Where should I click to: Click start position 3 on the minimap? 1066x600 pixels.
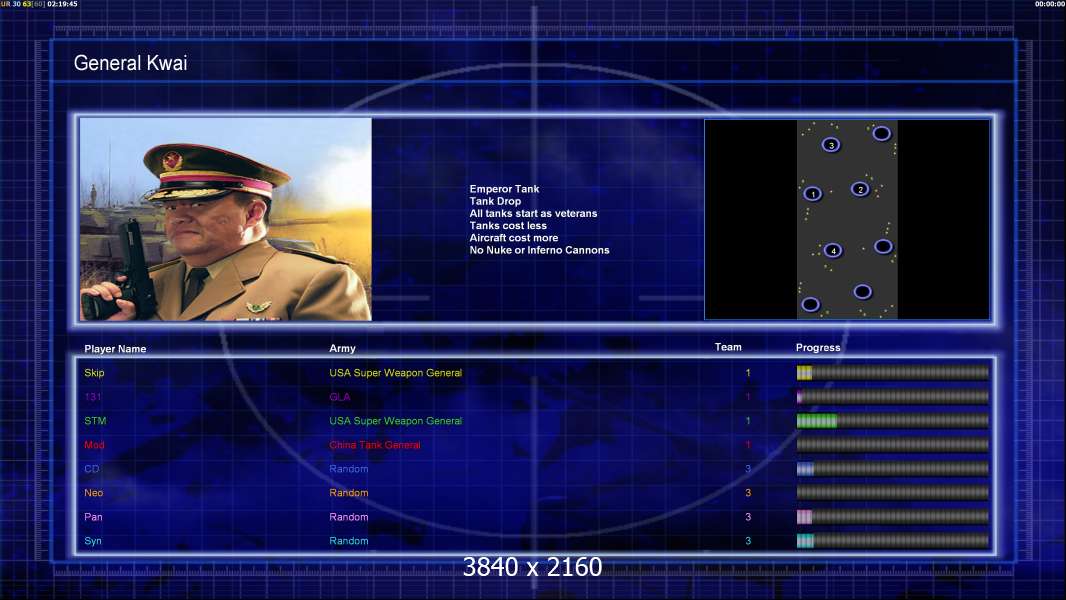point(831,145)
